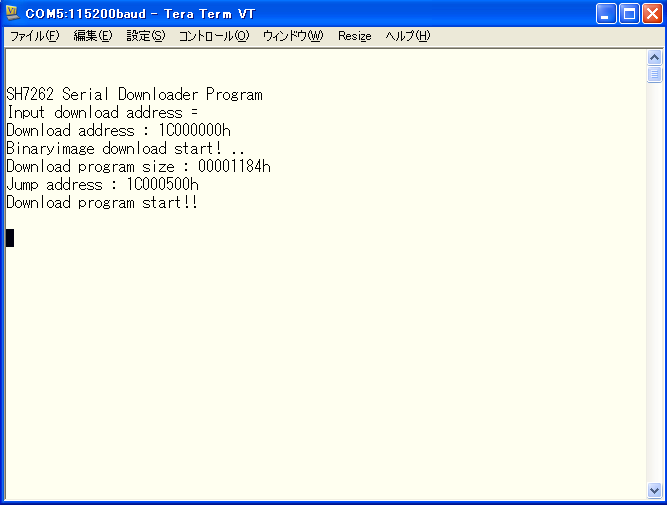Click the scrollbar down arrow
The width and height of the screenshot is (667, 505).
(654, 490)
